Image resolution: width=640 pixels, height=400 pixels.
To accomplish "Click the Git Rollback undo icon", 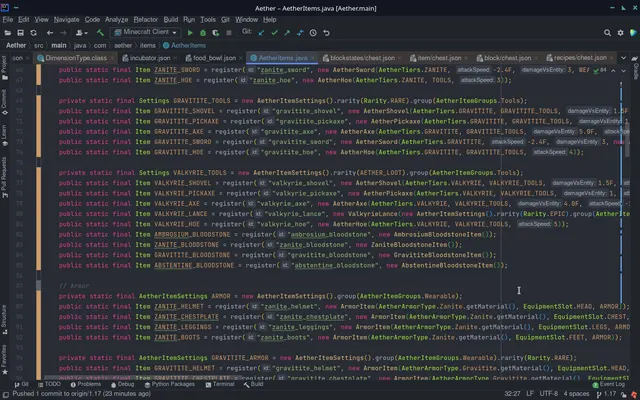I will tap(326, 33).
